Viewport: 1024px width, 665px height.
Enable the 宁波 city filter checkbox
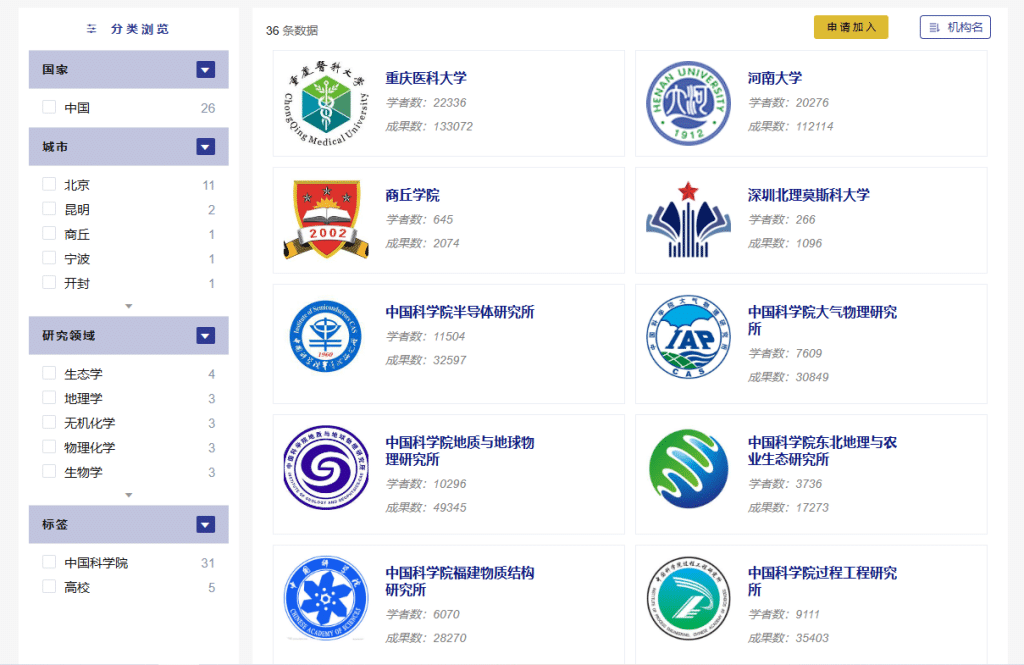coord(49,258)
